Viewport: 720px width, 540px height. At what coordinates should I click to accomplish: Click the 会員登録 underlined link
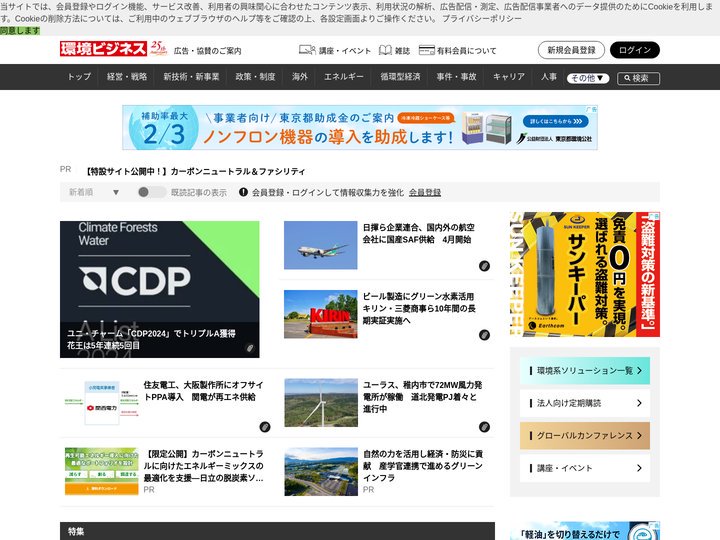tap(425, 192)
